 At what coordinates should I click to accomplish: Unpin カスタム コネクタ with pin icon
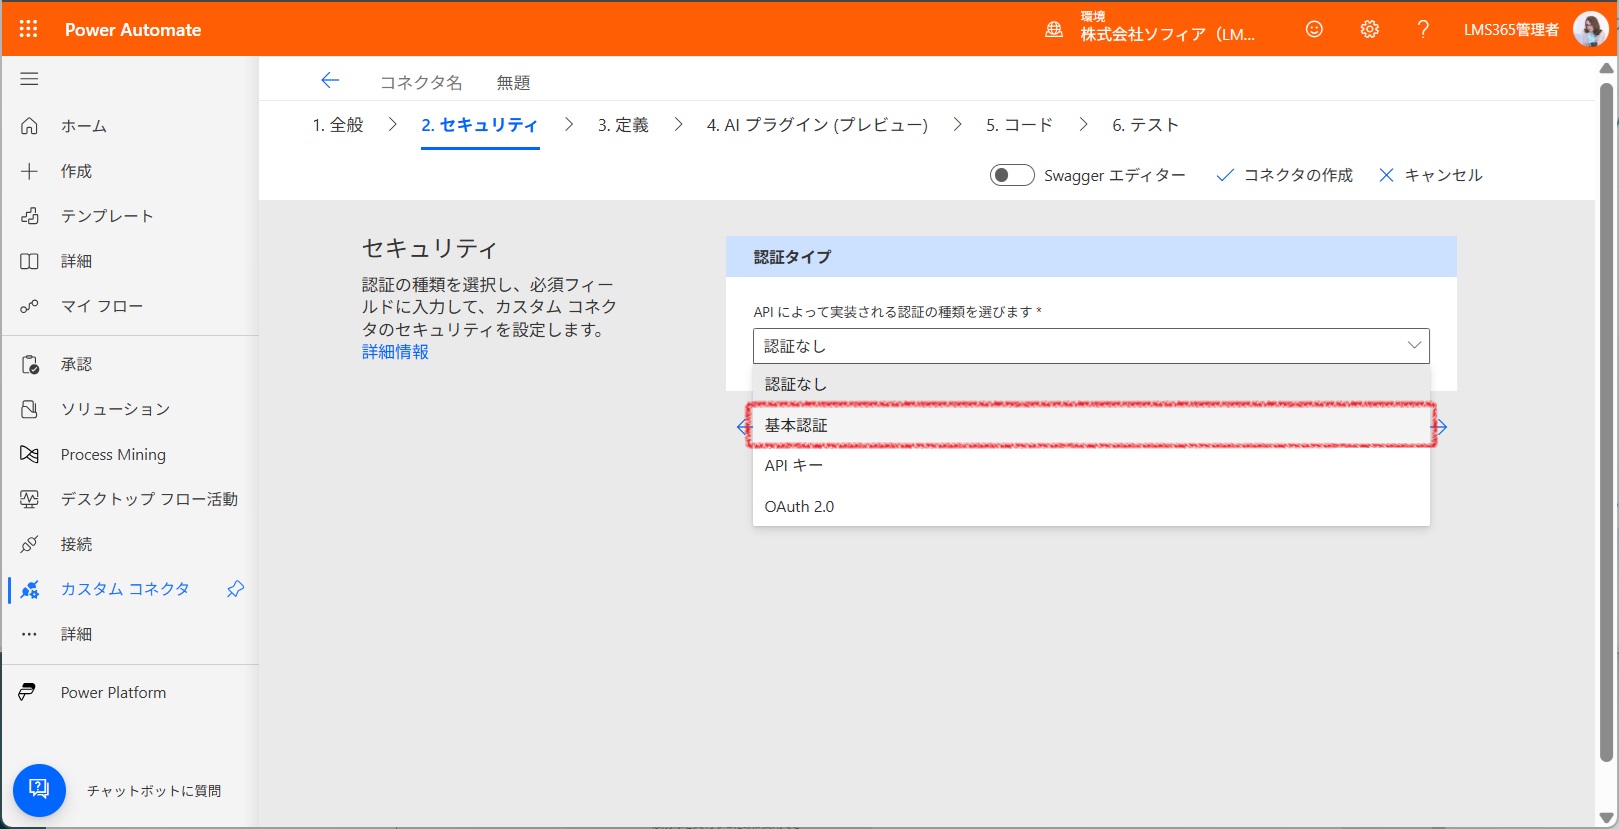235,589
